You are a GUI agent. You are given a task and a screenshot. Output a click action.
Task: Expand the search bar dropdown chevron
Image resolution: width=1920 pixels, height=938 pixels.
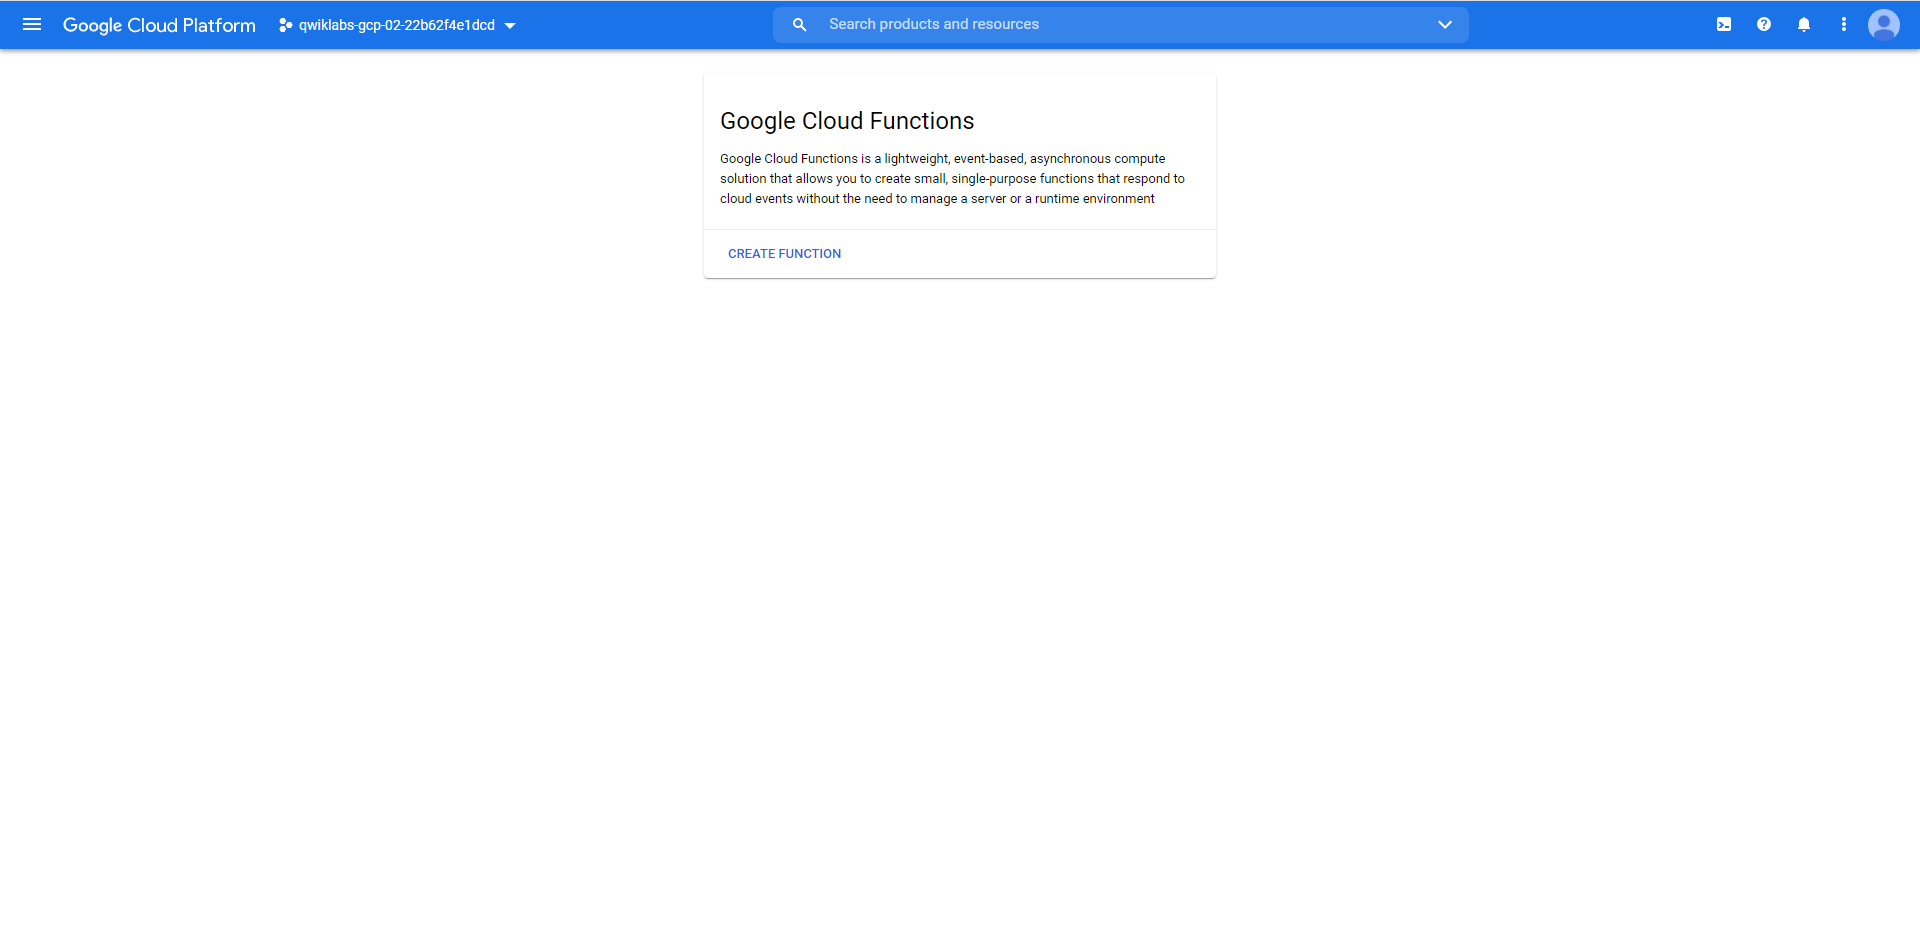coord(1444,25)
